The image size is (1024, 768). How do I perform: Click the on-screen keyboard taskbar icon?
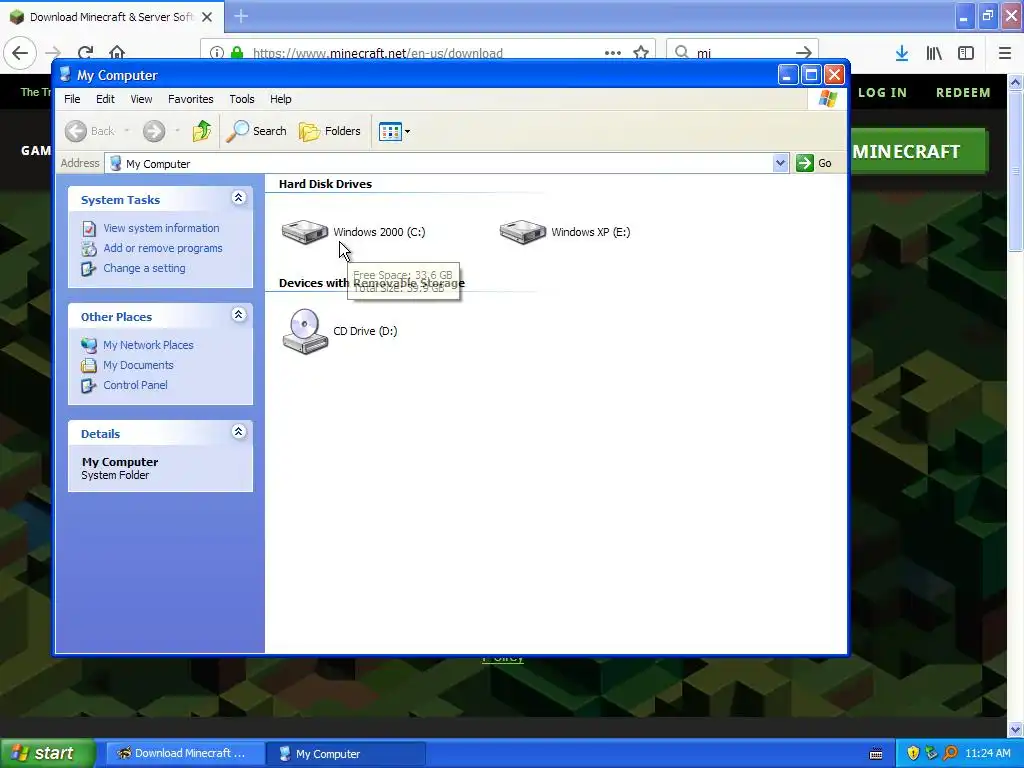point(876,754)
